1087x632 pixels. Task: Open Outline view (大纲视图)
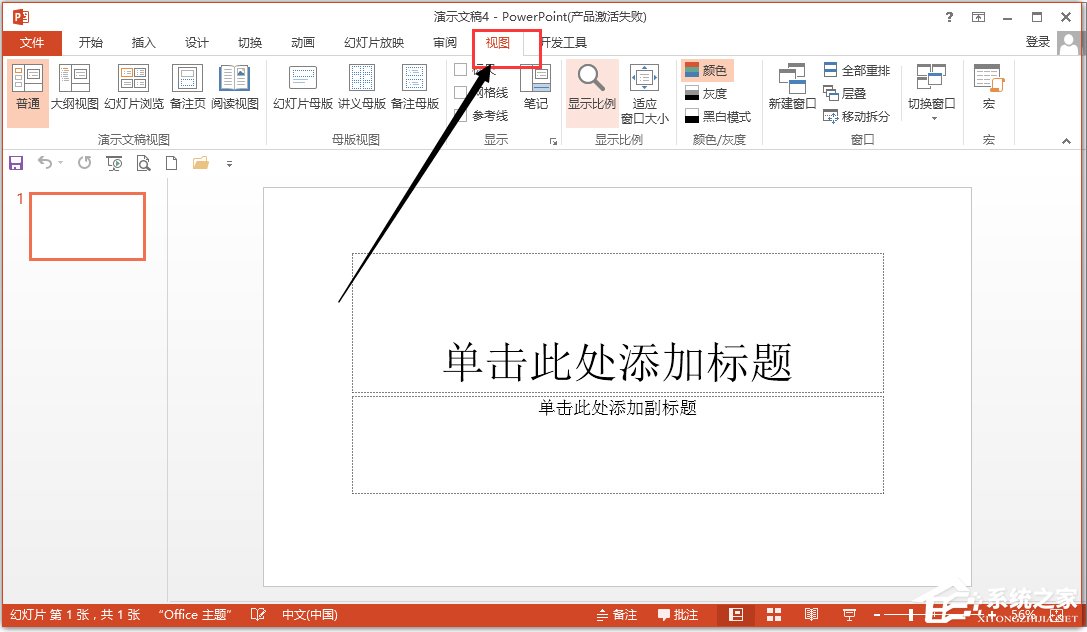pos(74,87)
